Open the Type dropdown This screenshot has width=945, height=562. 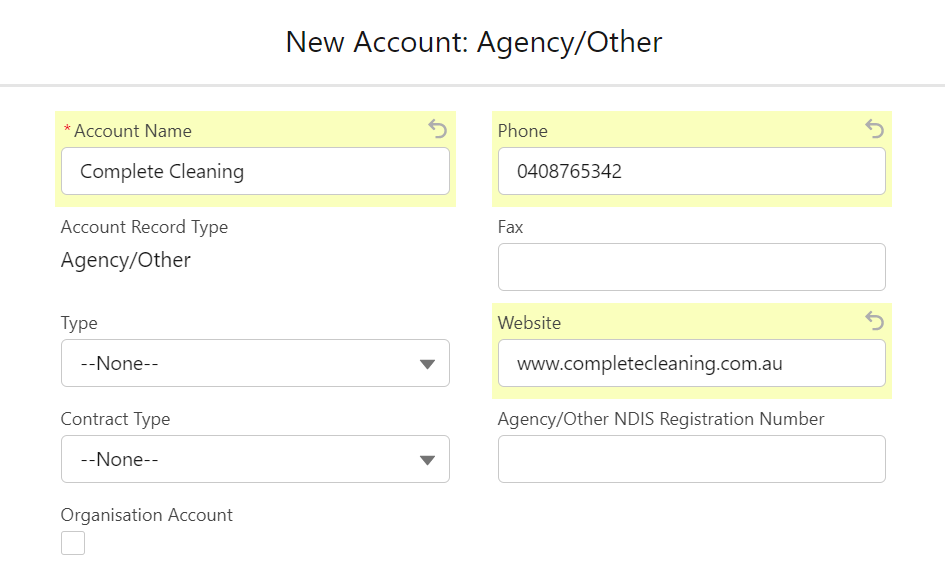pos(255,363)
